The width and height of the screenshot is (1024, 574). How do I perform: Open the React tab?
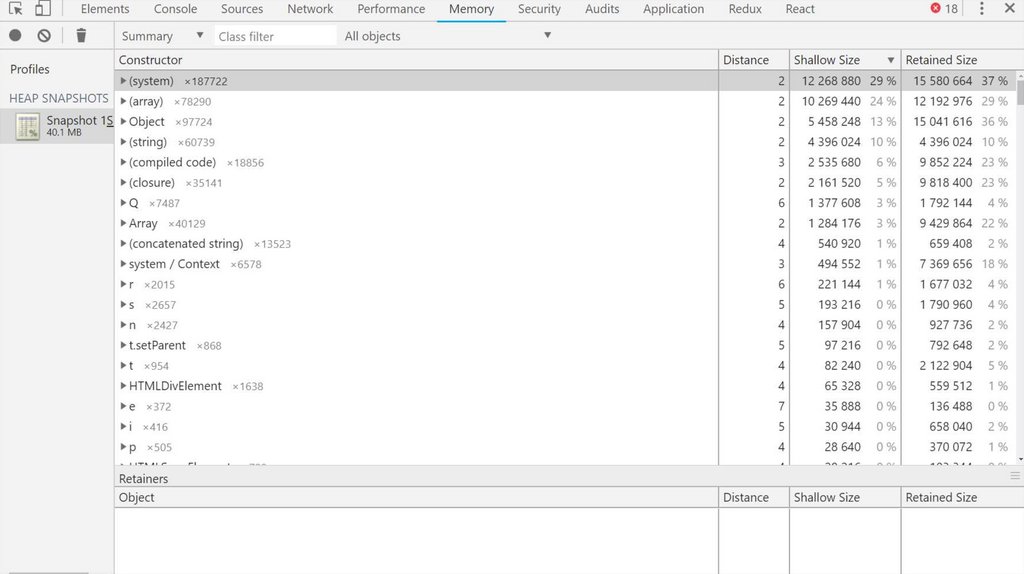tap(800, 9)
